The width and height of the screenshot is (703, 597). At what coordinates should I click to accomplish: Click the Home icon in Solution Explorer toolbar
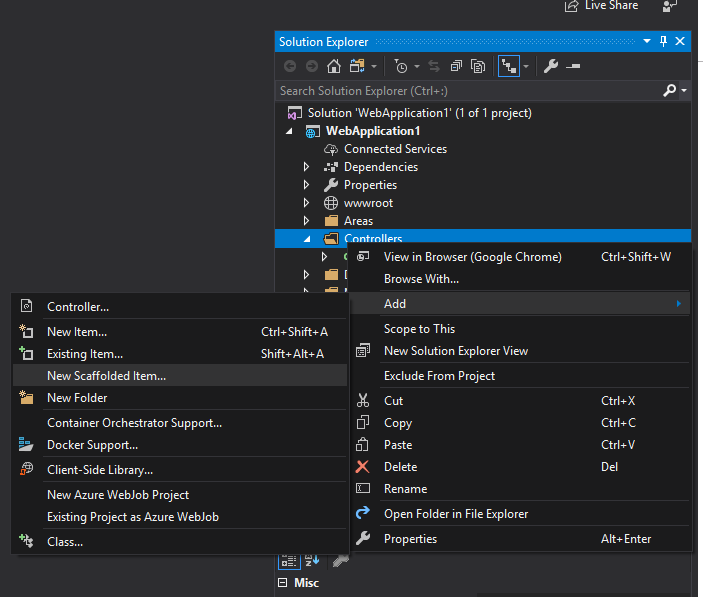(334, 66)
